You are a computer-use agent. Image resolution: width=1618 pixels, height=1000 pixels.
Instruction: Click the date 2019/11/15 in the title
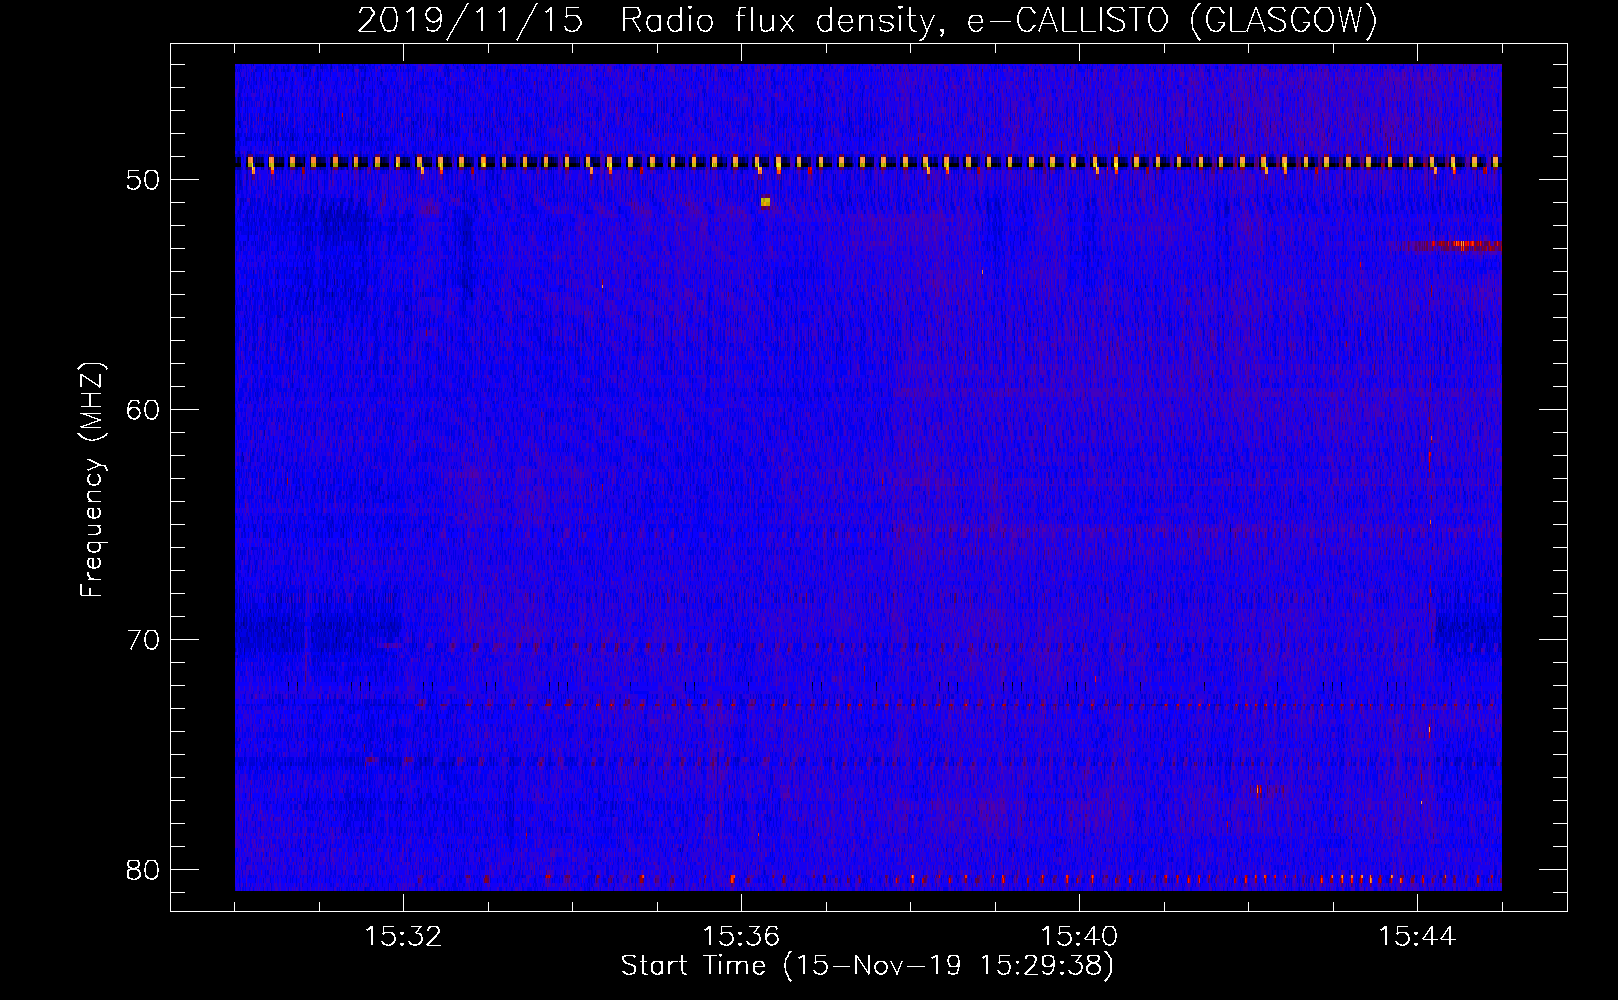[470, 20]
